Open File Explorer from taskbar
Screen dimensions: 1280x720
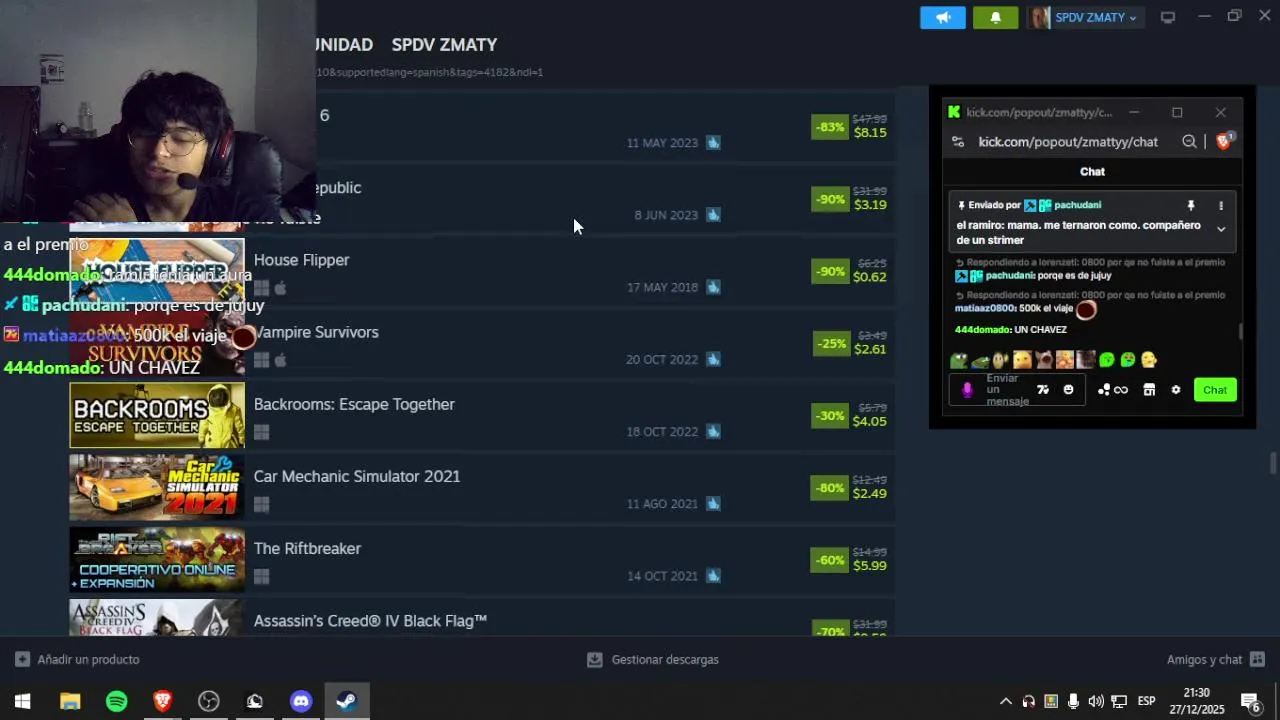70,701
